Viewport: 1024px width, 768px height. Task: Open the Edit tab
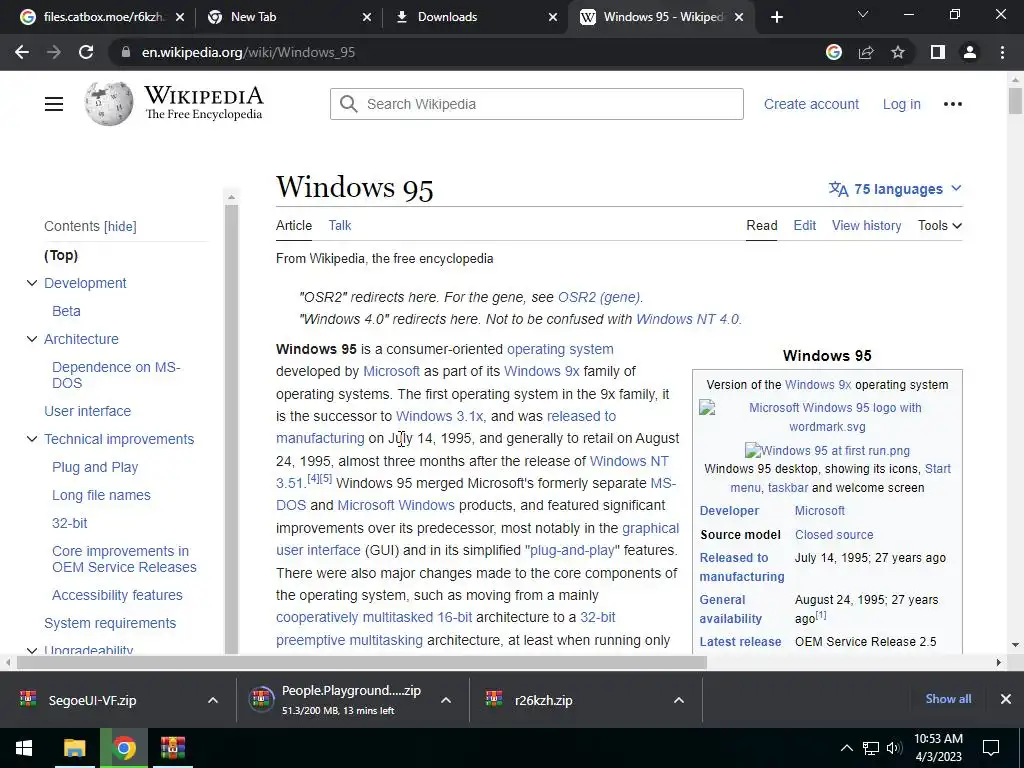(x=805, y=225)
